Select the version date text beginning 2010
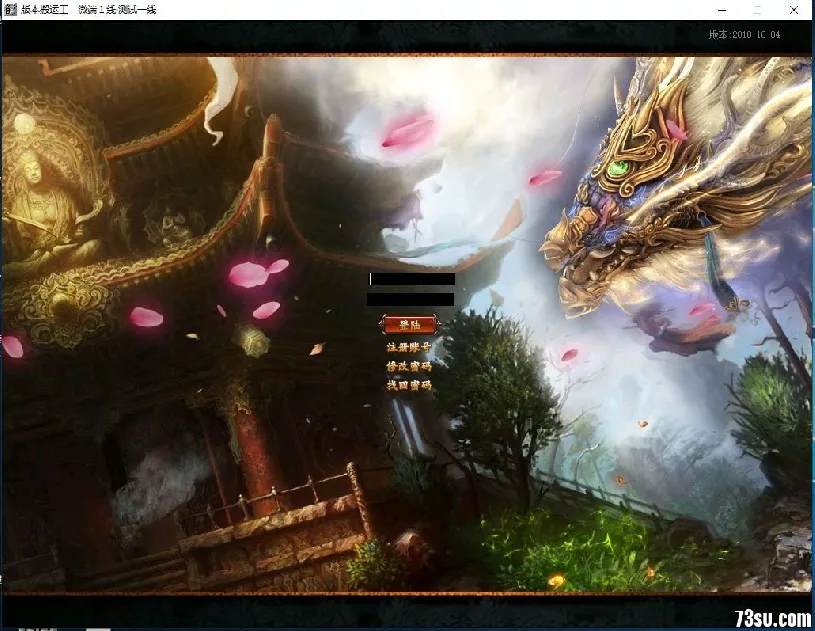815x631 pixels. point(756,34)
